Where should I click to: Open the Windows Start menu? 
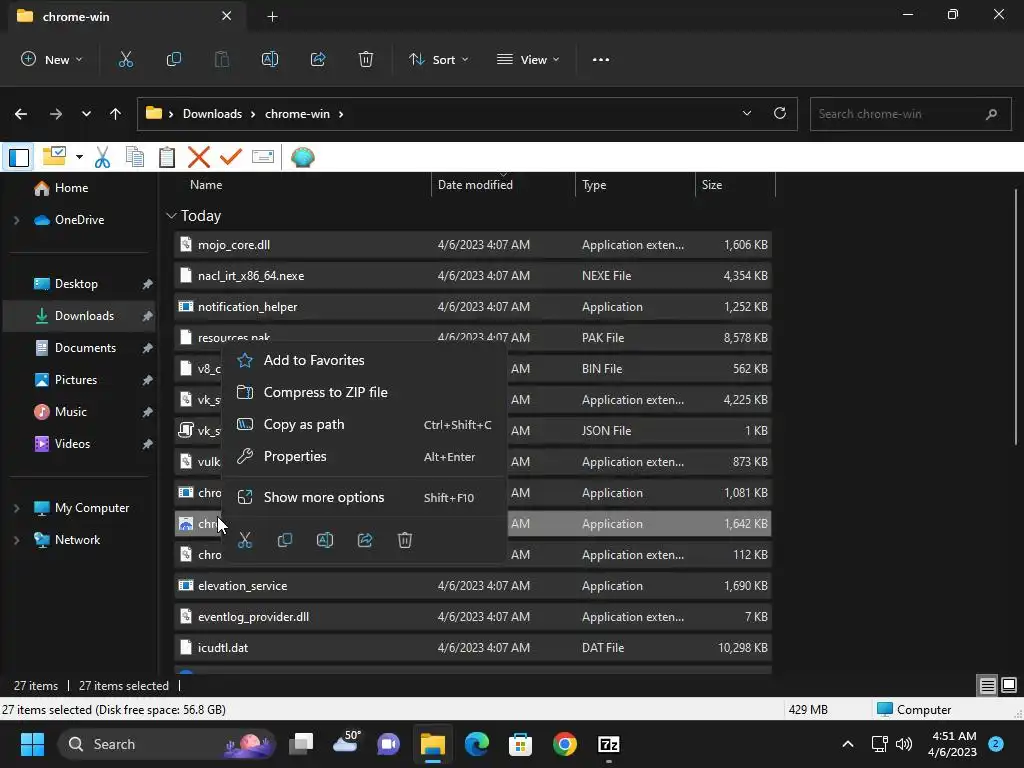(x=32, y=744)
